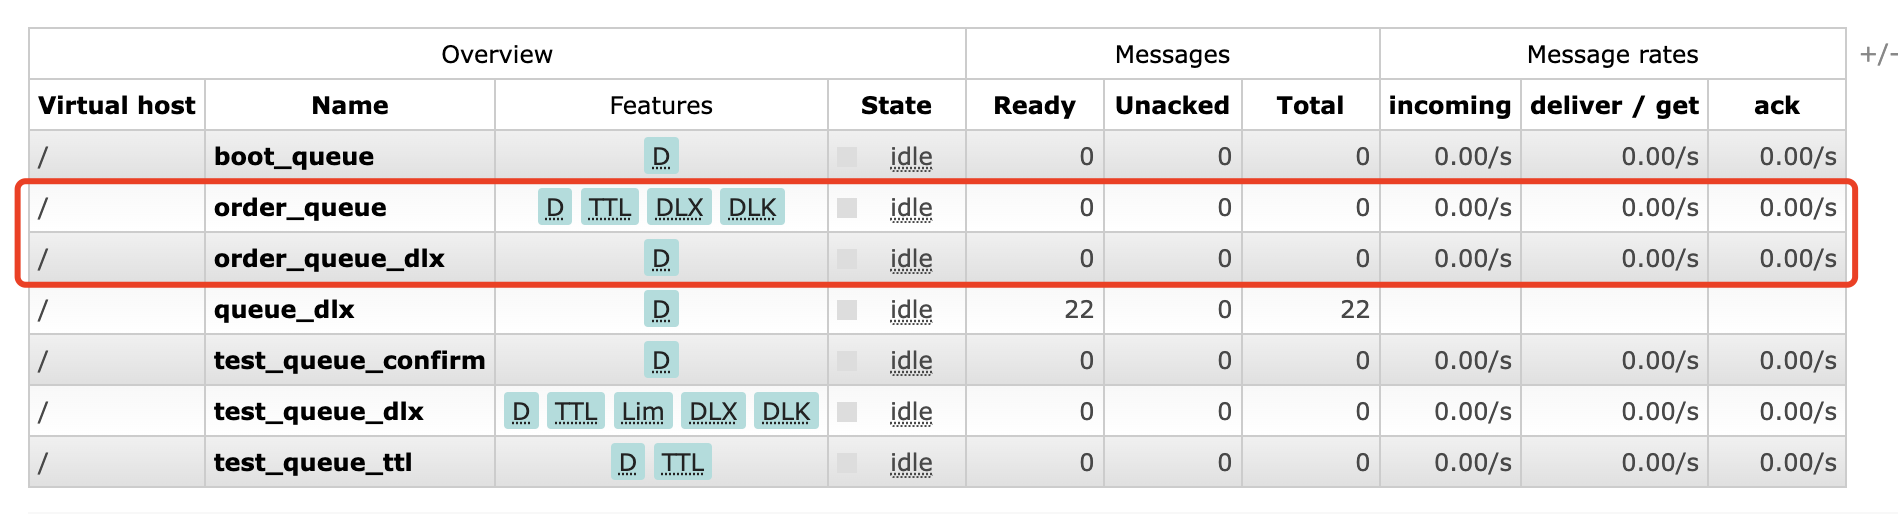Click the DLK badge on order_queue
The height and width of the screenshot is (514, 1898).
click(751, 207)
